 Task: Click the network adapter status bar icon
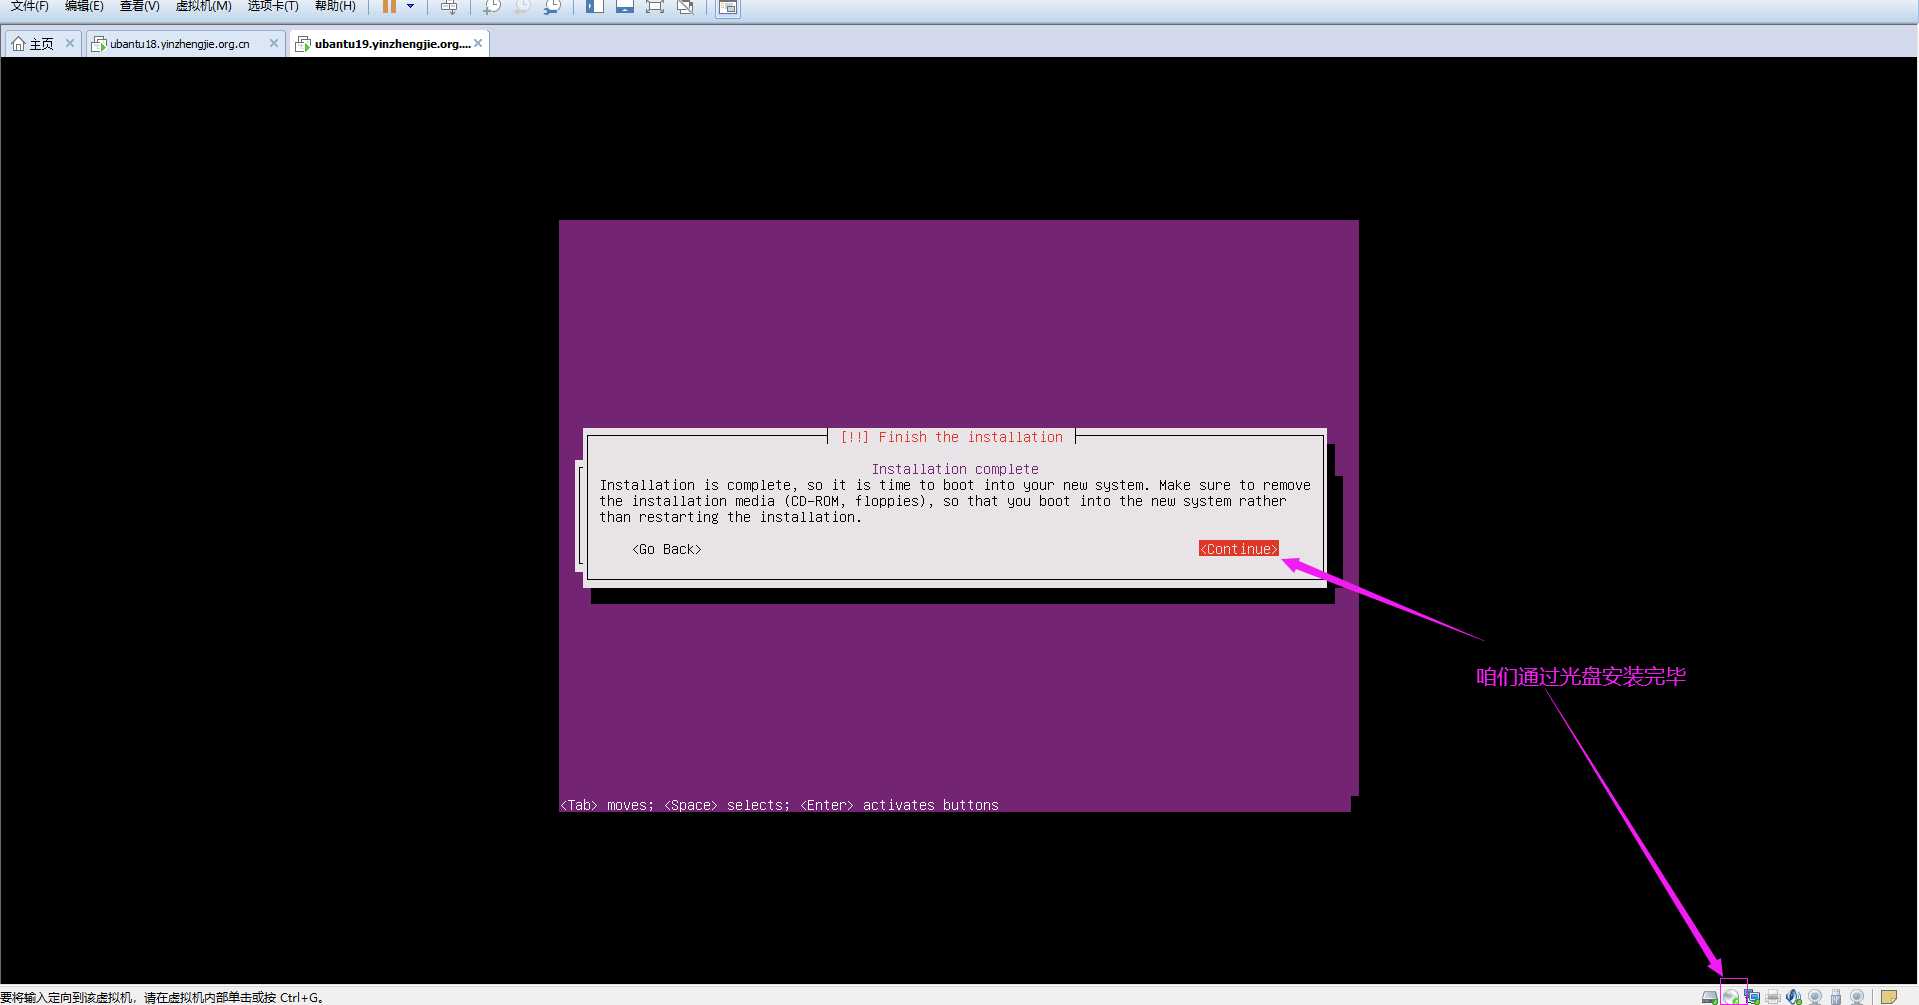(1752, 997)
